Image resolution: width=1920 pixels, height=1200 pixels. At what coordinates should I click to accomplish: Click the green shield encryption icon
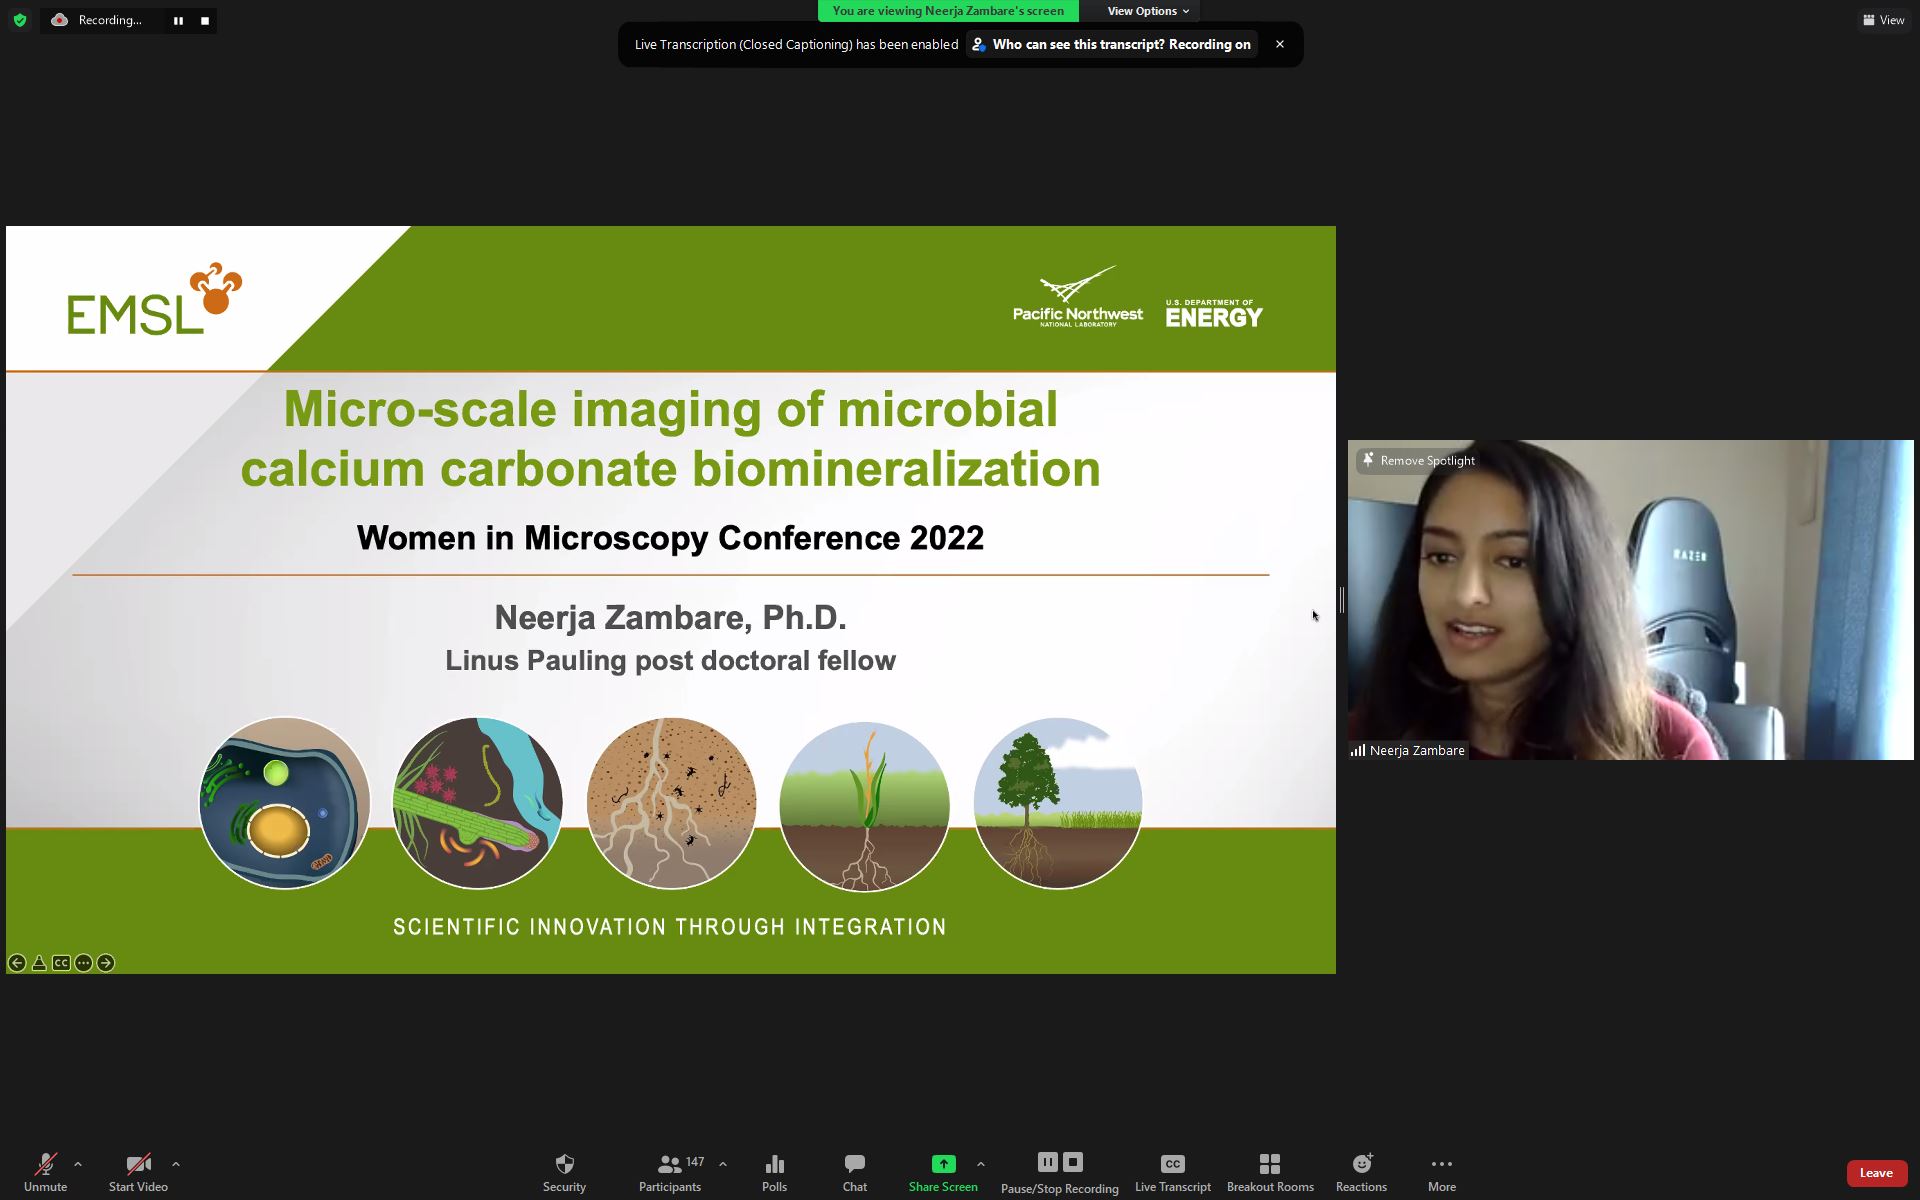coord(19,20)
